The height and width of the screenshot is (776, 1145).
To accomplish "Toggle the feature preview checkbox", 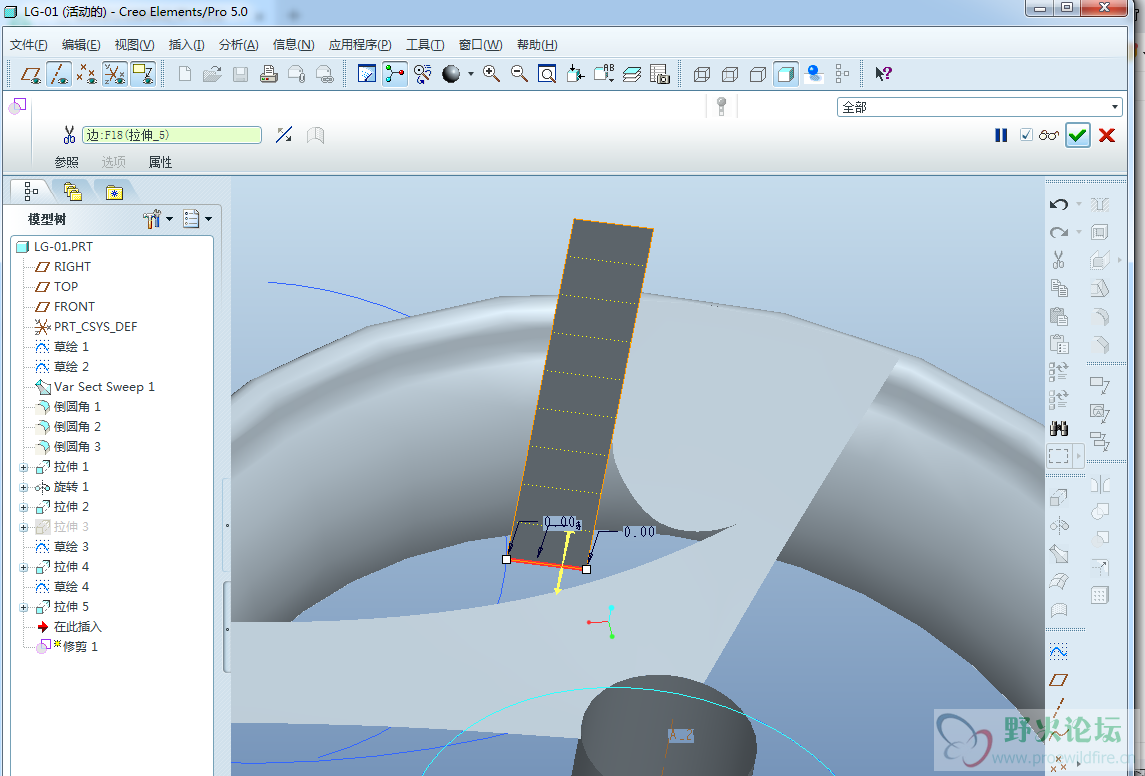I will pyautogui.click(x=1026, y=135).
